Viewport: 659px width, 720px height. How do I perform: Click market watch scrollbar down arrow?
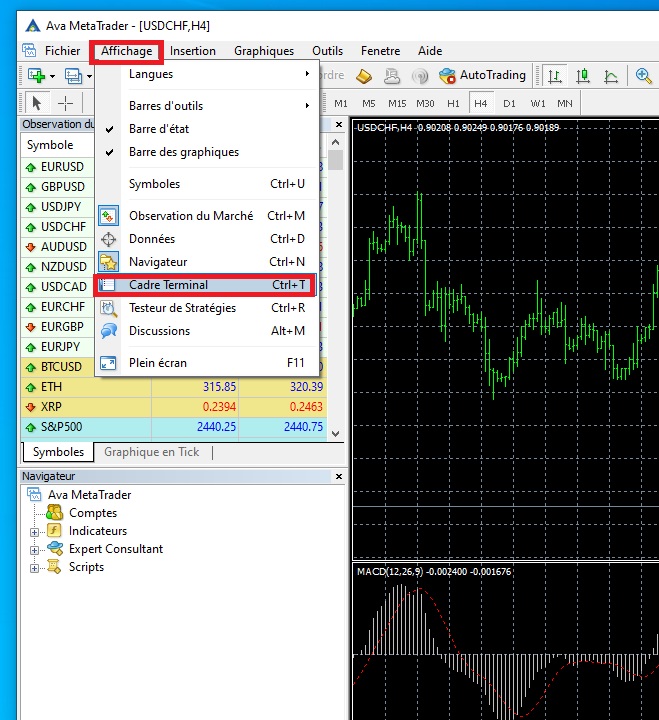point(336,433)
